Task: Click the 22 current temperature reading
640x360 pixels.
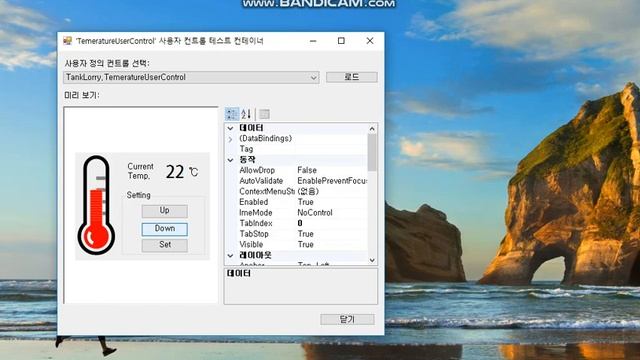Action: (x=175, y=172)
